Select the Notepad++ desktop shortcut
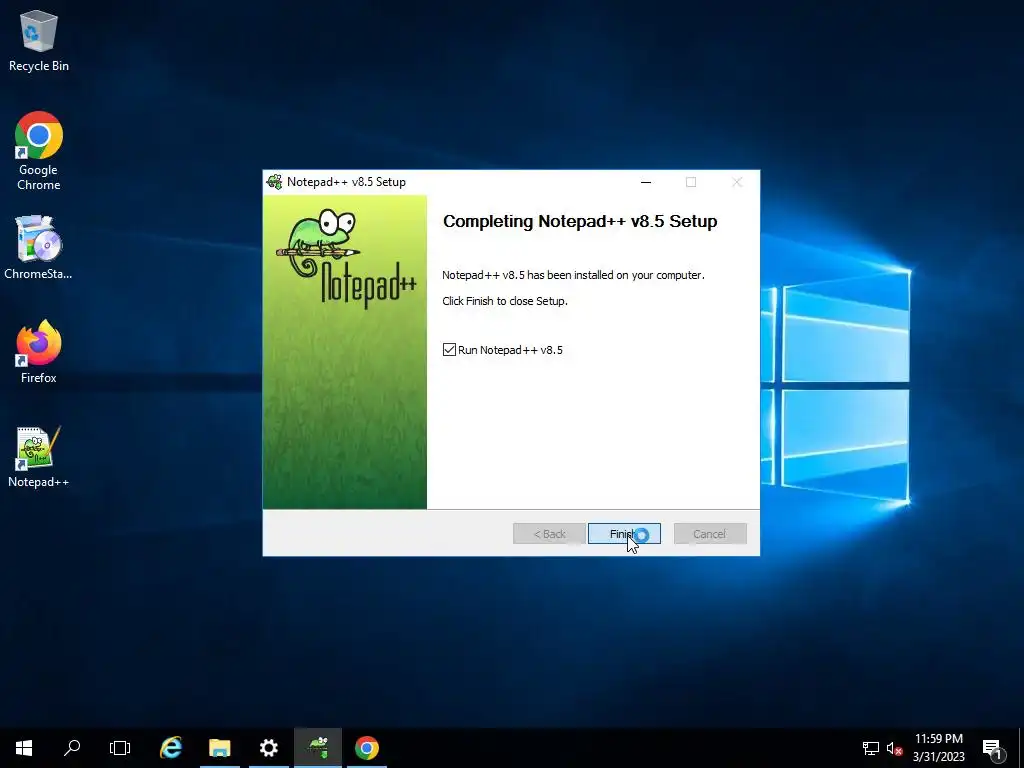The height and width of the screenshot is (768, 1024). 39,456
